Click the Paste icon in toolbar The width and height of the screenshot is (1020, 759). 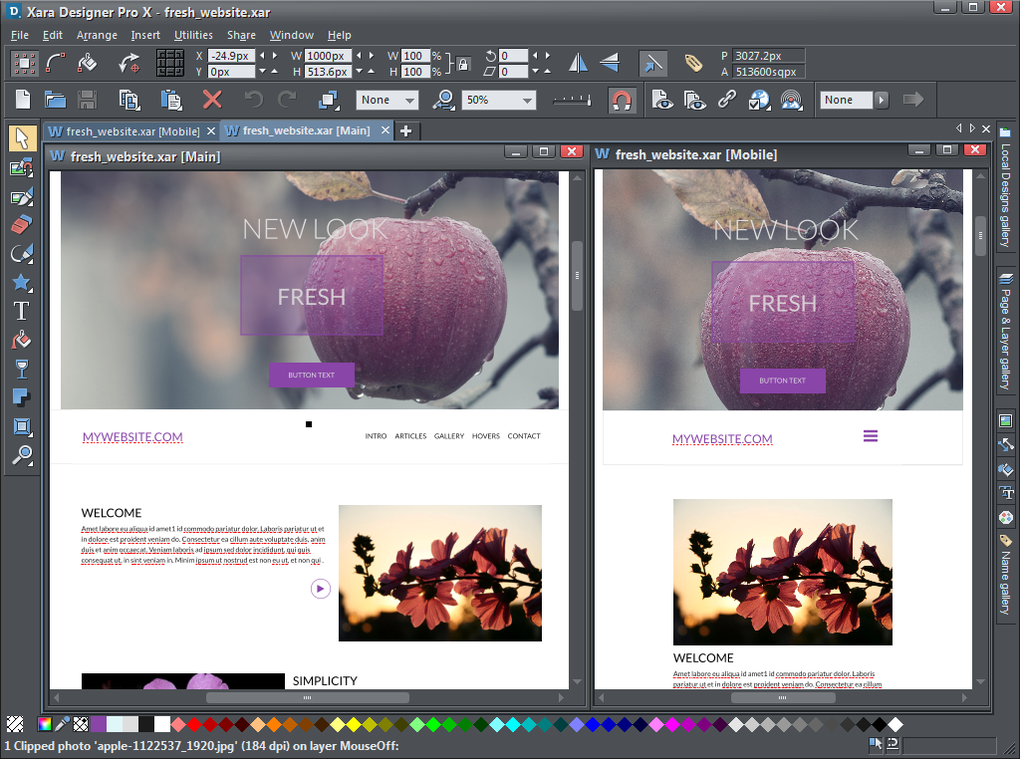point(171,100)
